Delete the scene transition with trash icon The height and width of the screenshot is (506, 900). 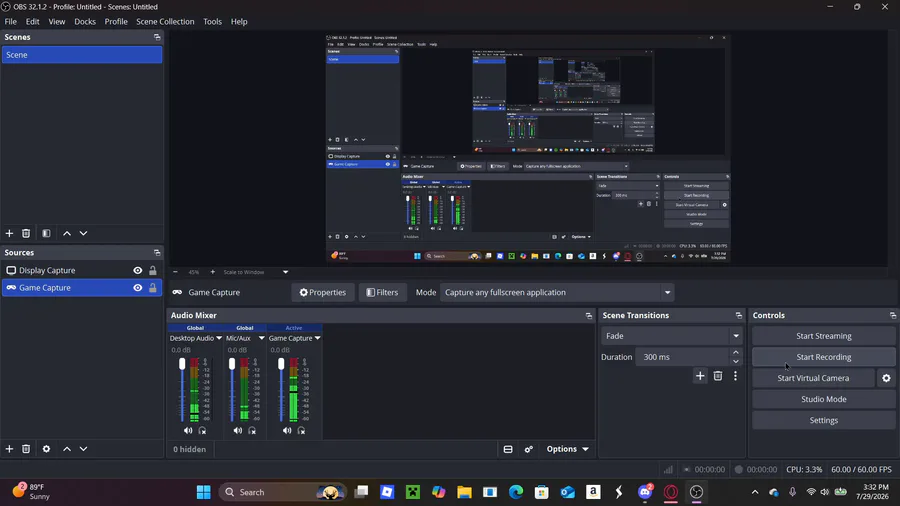718,376
